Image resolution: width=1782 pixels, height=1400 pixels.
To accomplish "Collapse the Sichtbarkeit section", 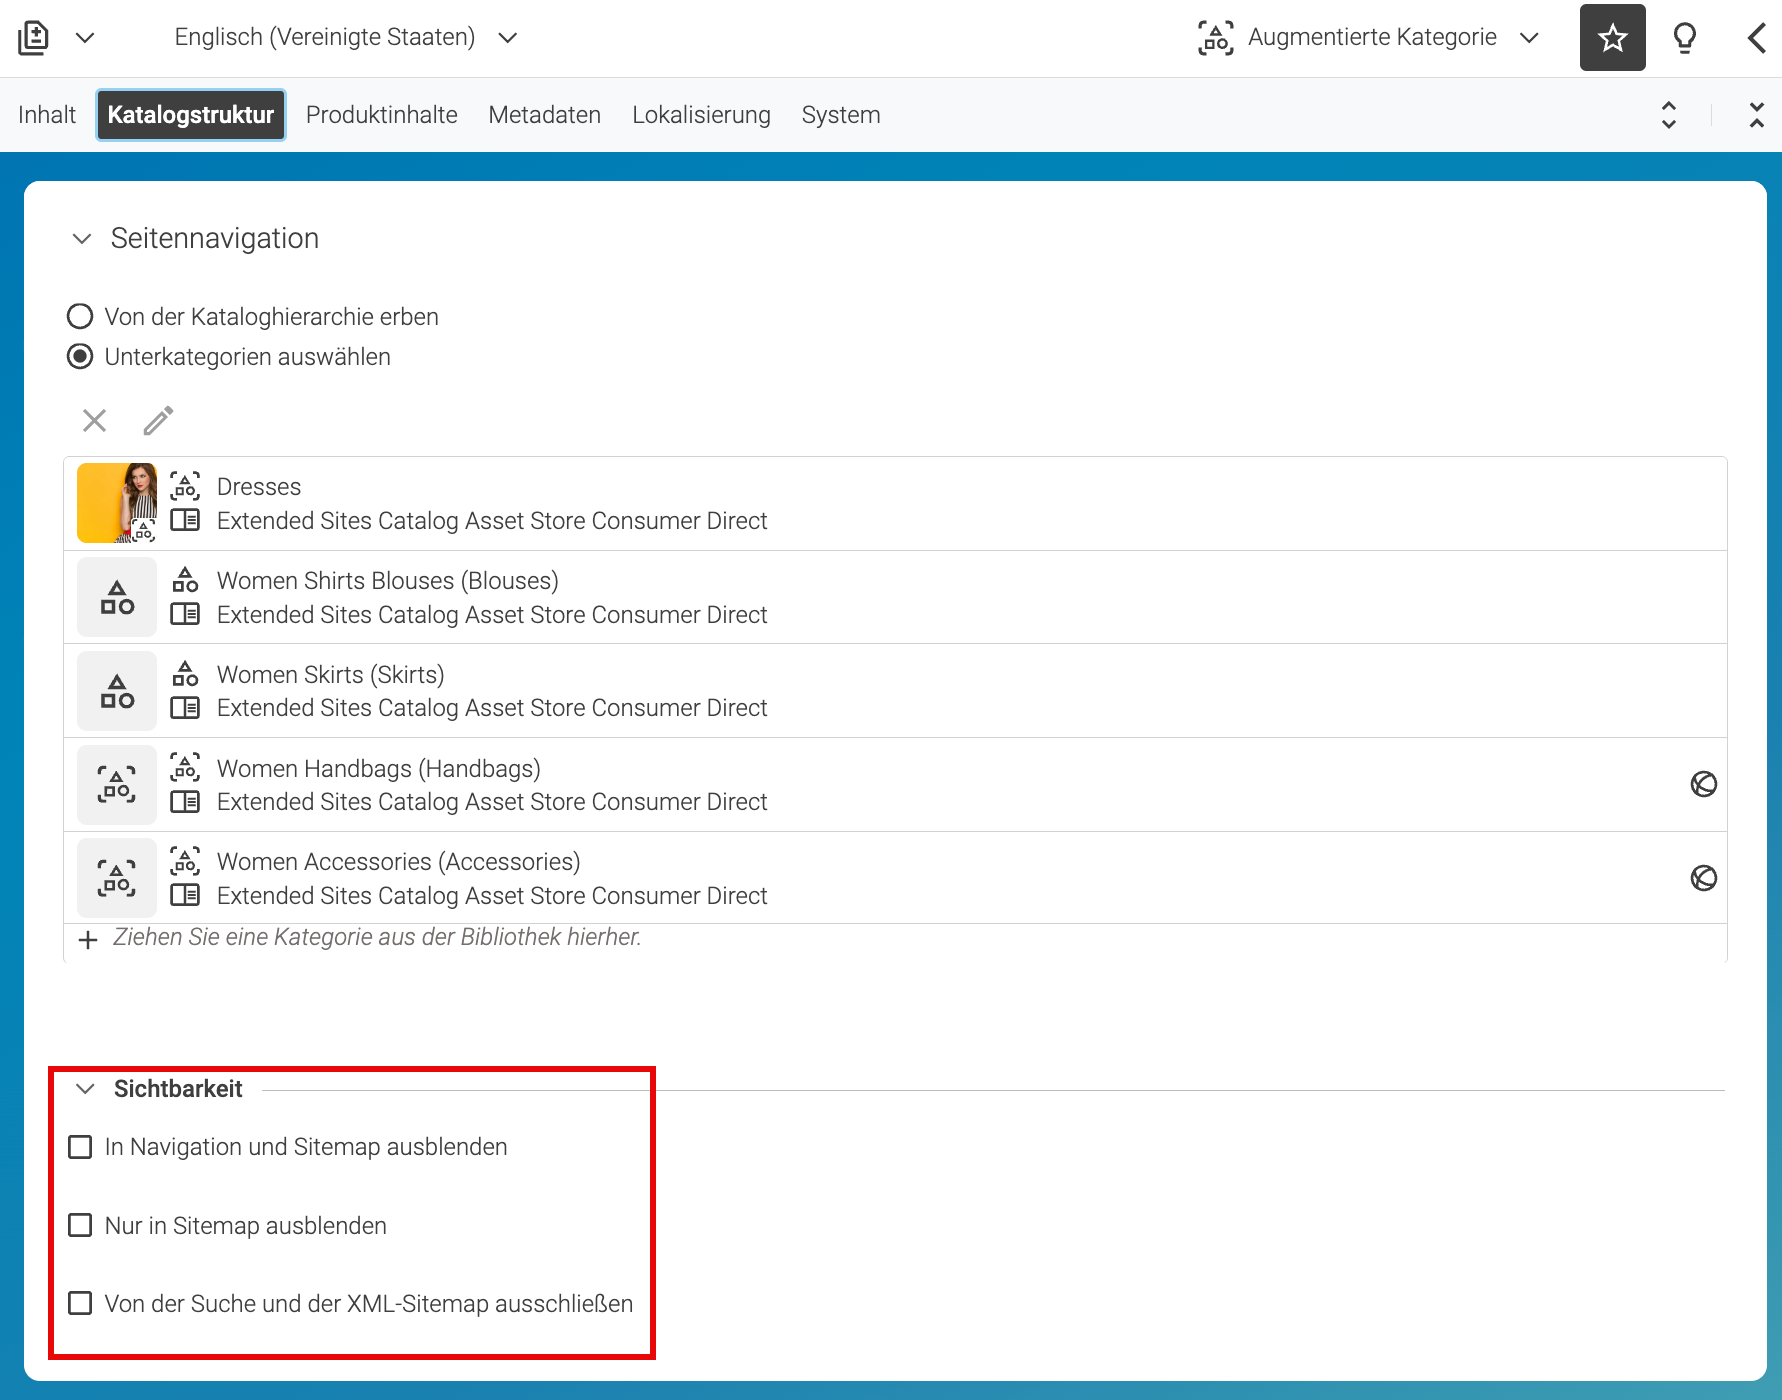I will pyautogui.click(x=86, y=1089).
